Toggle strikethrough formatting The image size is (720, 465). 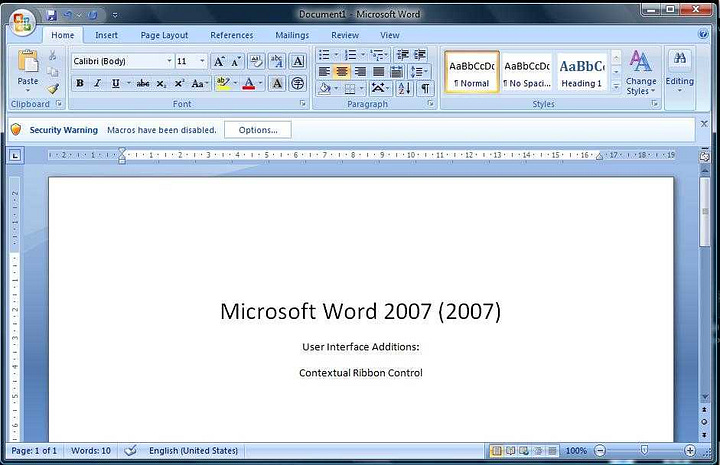143,84
